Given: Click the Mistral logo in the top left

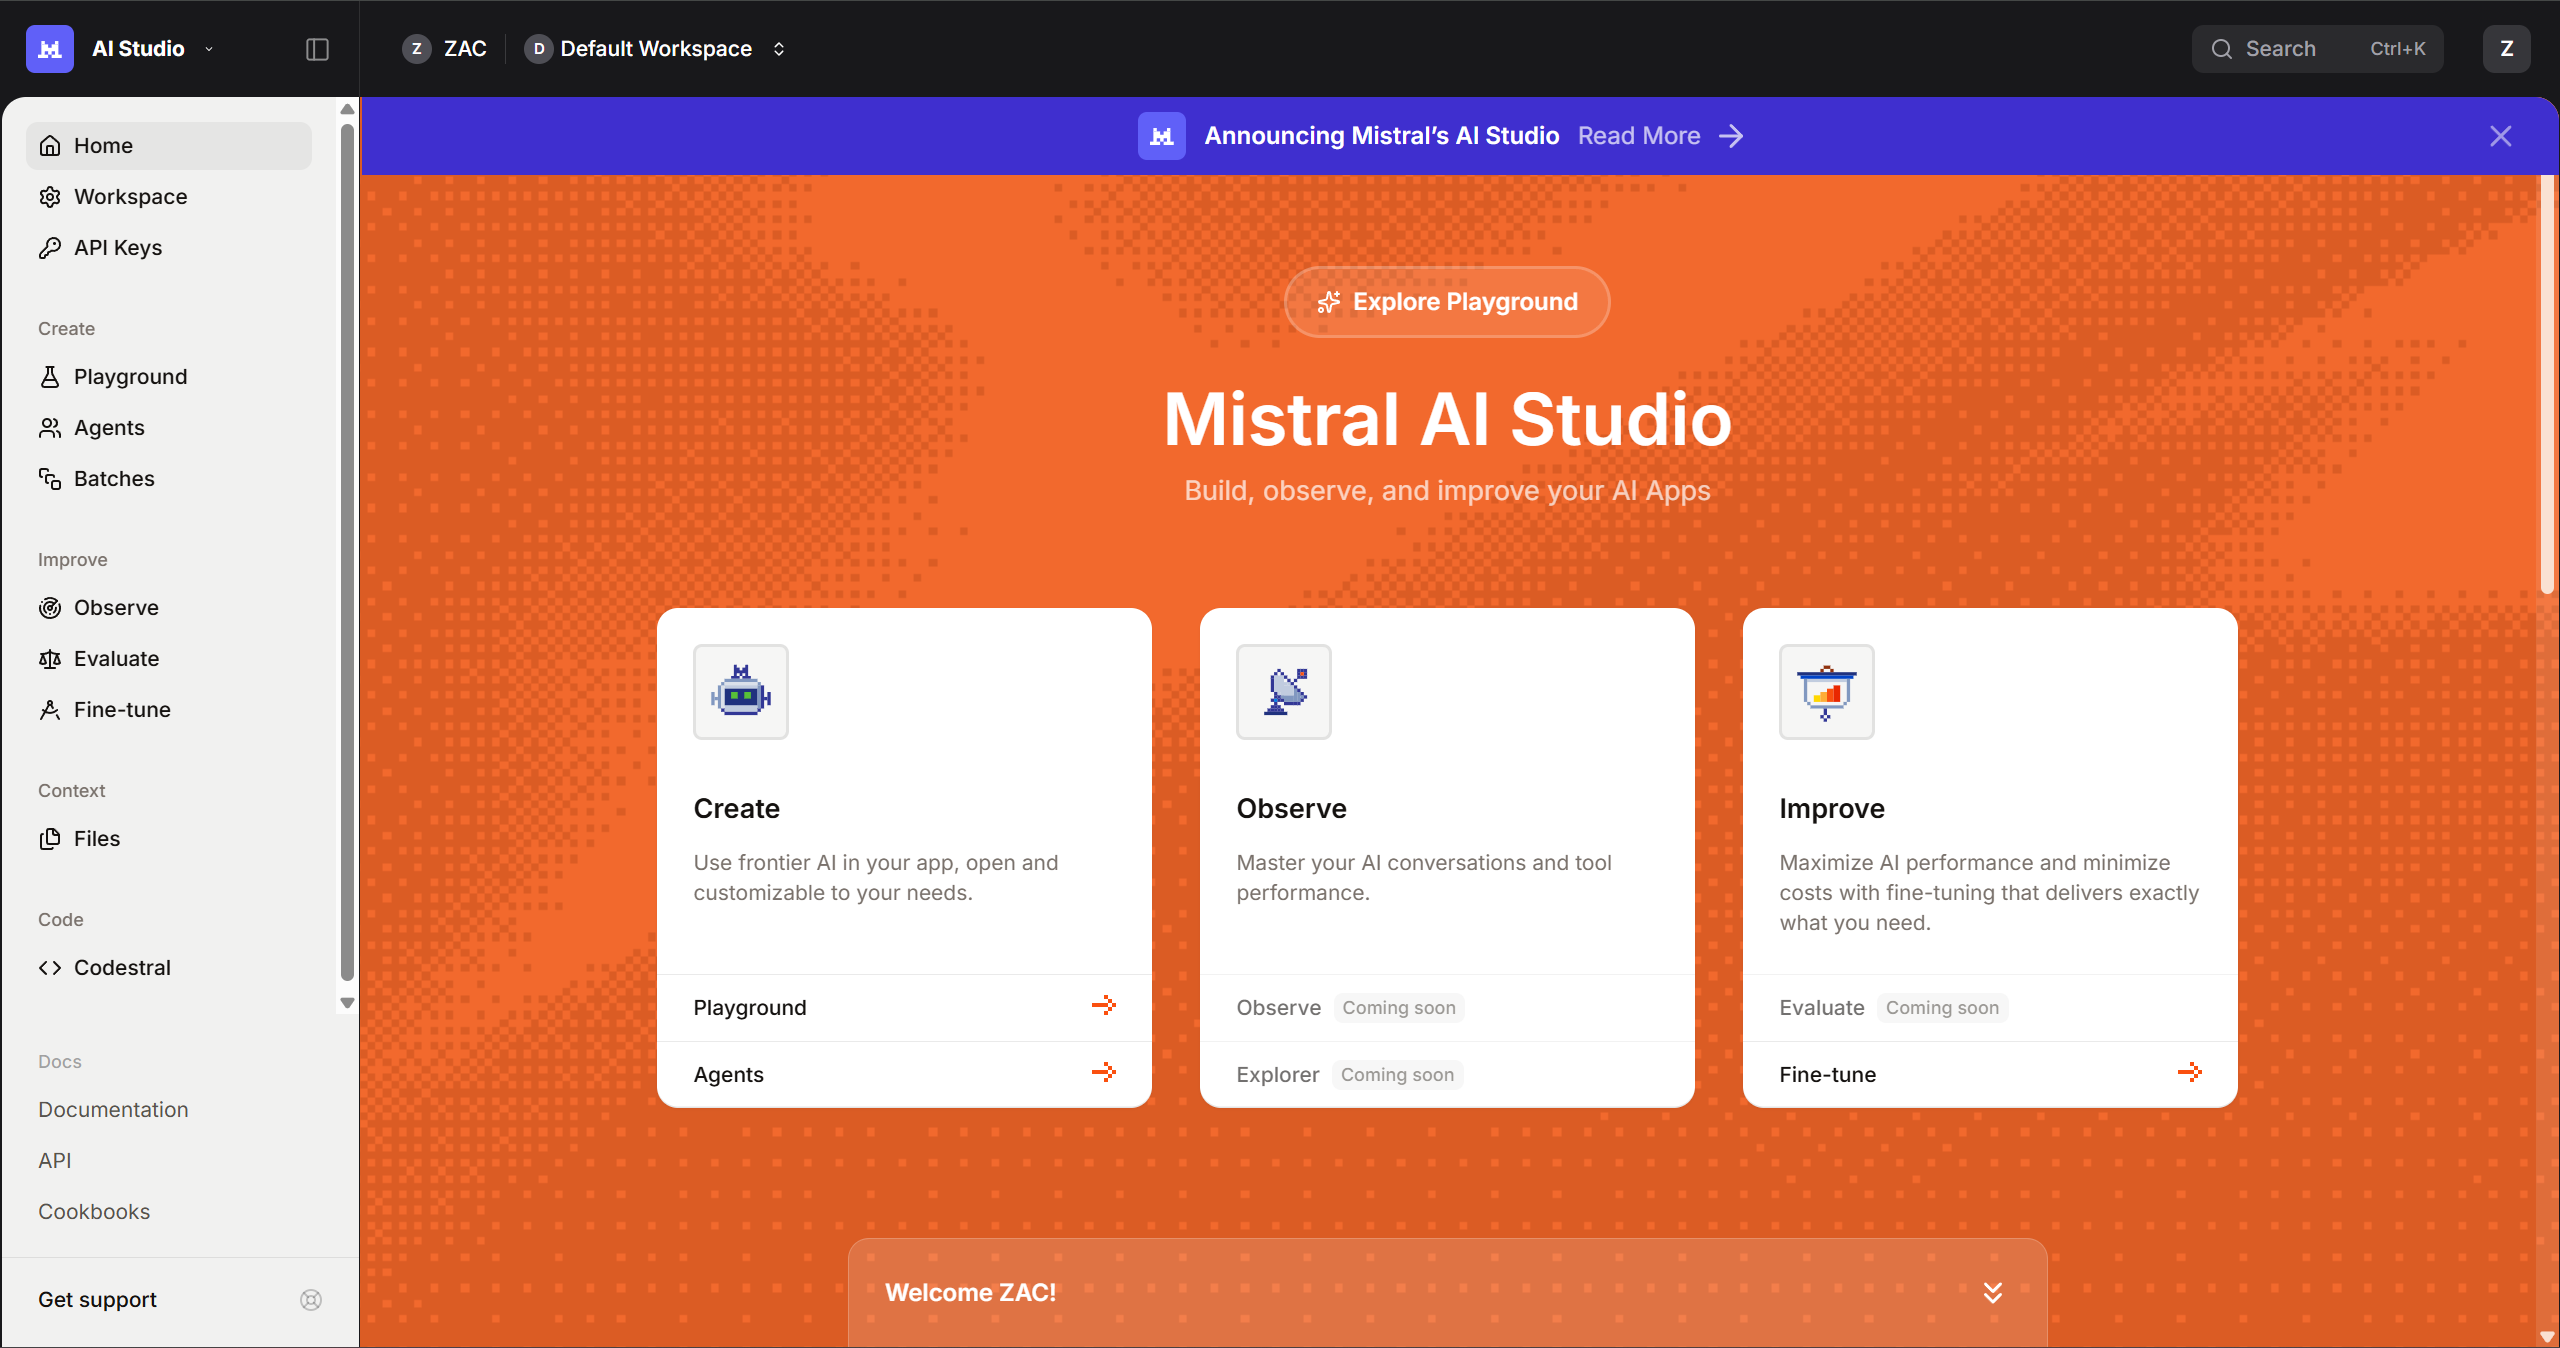Looking at the screenshot, I should [x=49, y=48].
